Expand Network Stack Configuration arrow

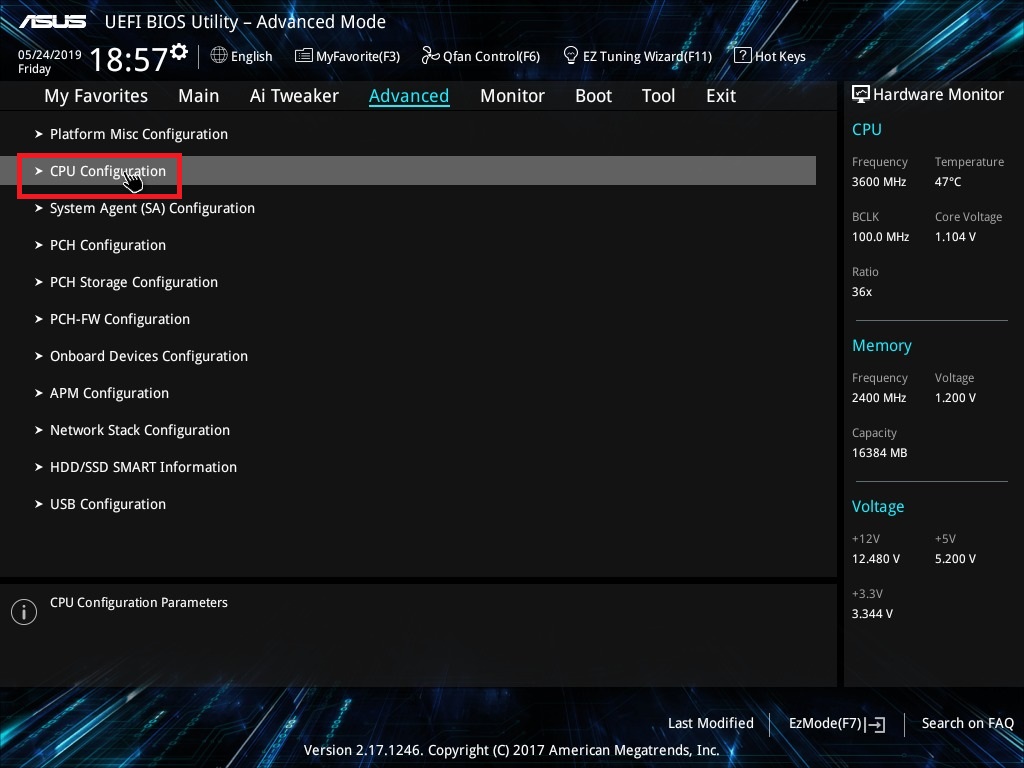coord(39,430)
